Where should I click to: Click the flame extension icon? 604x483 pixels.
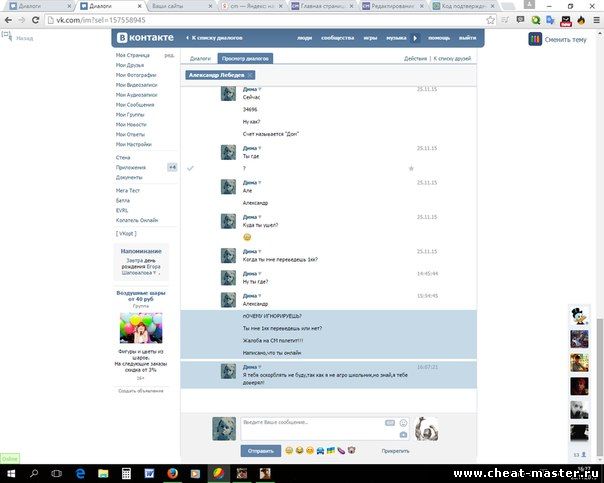click(581, 20)
